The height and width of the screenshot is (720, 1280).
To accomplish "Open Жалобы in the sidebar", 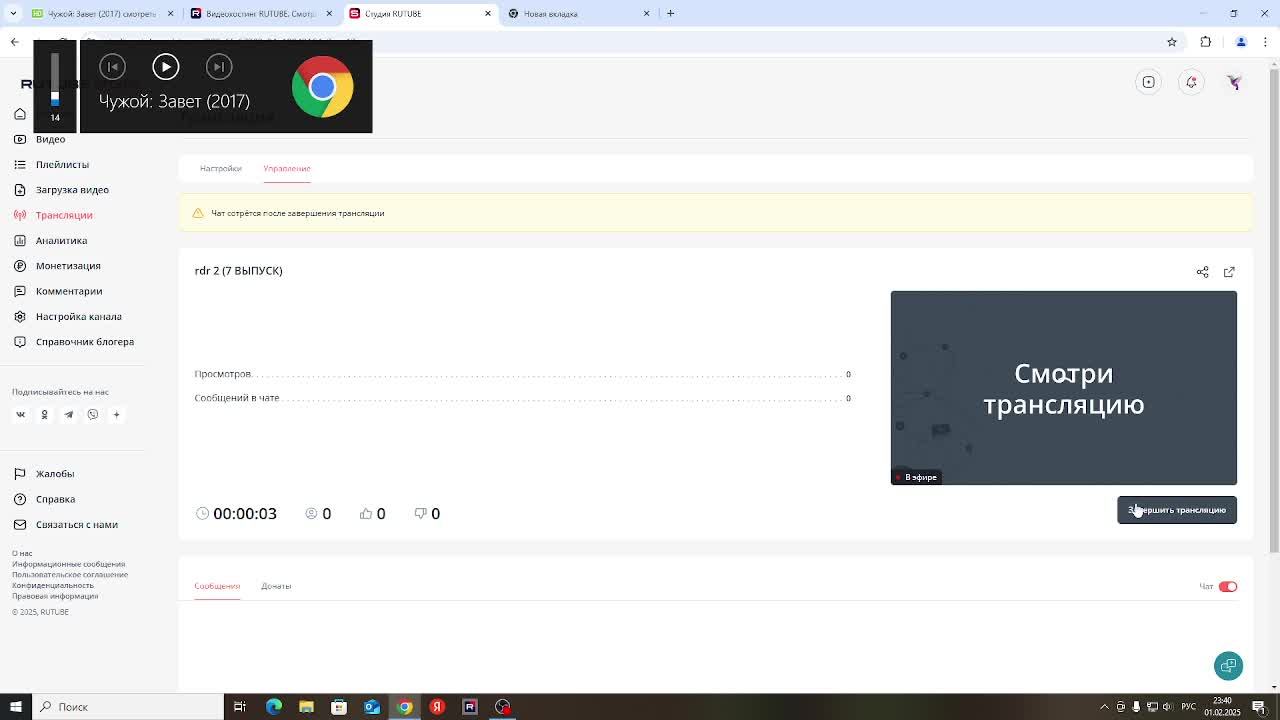I will pyautogui.click(x=55, y=474).
